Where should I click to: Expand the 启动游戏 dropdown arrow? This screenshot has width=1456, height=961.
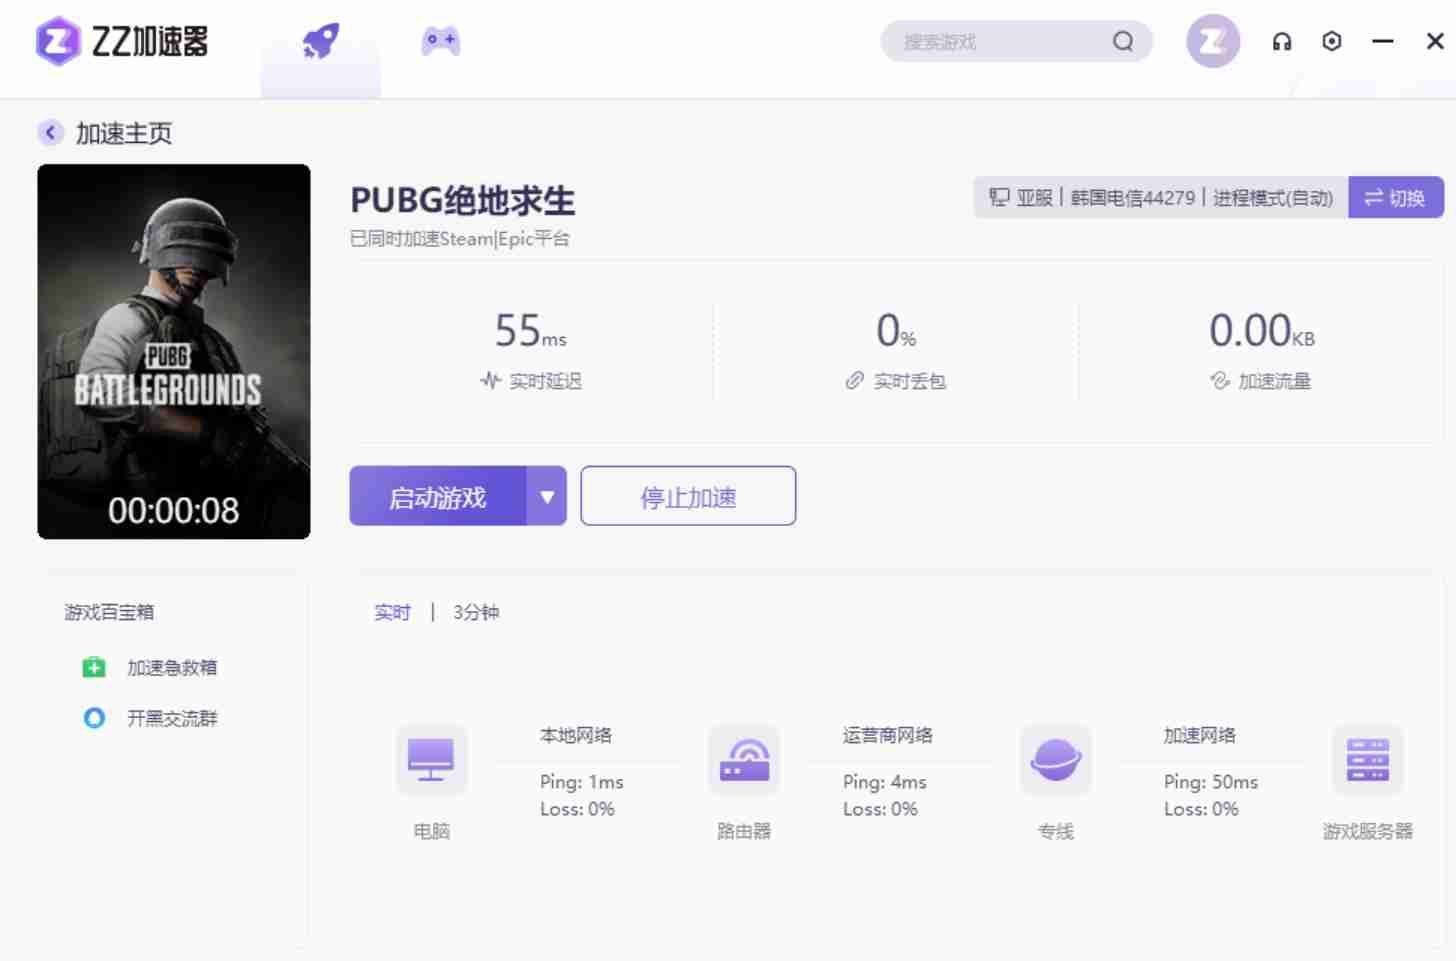click(547, 496)
